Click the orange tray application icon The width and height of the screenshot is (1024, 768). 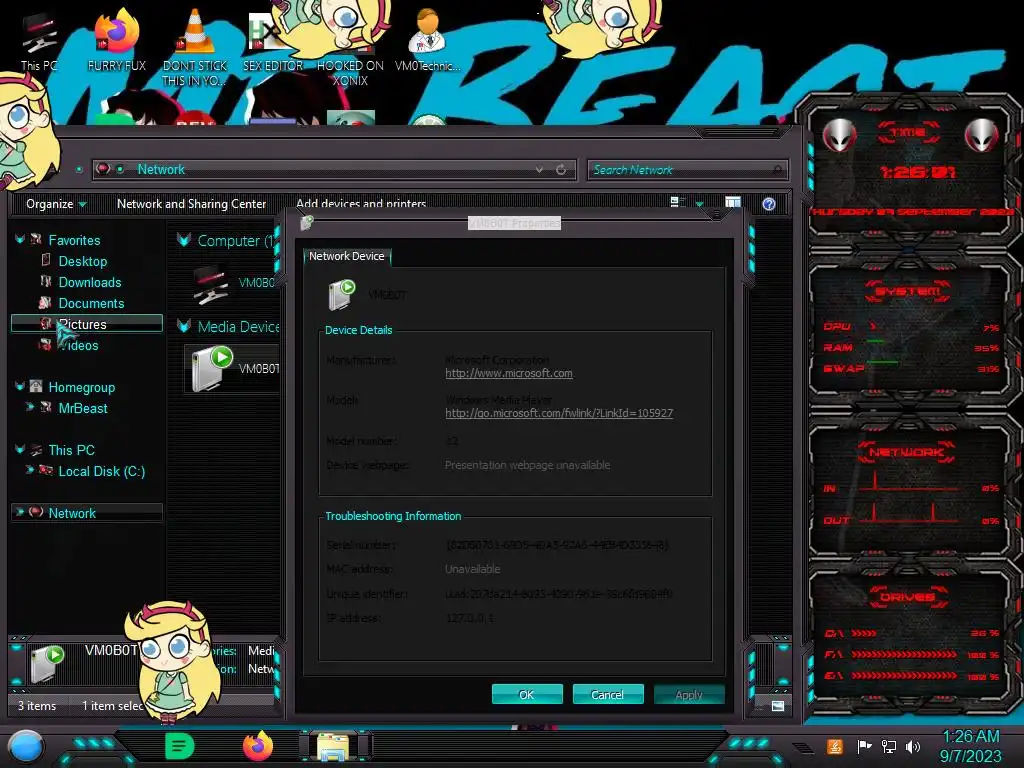coord(835,746)
